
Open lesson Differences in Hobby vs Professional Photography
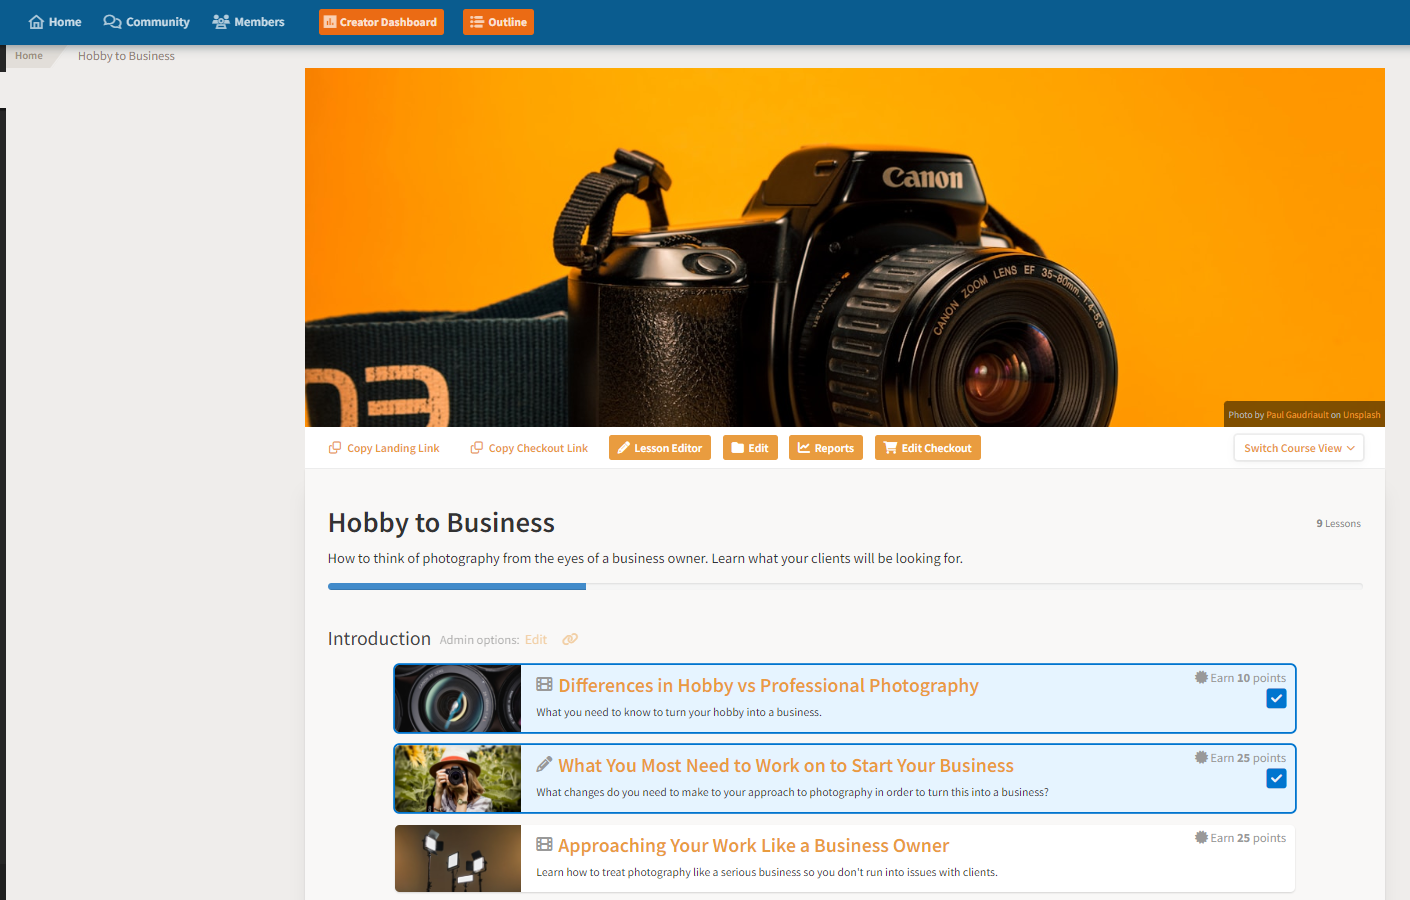pos(768,686)
